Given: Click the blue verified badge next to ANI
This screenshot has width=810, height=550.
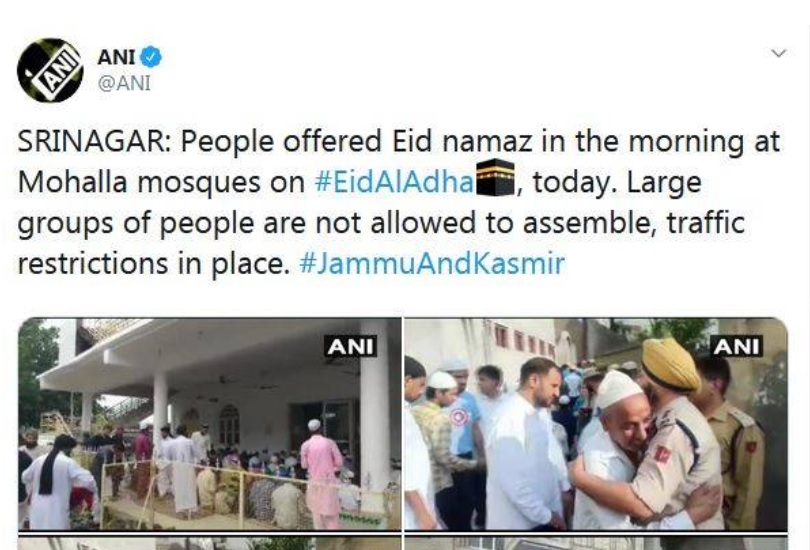Looking at the screenshot, I should (151, 57).
